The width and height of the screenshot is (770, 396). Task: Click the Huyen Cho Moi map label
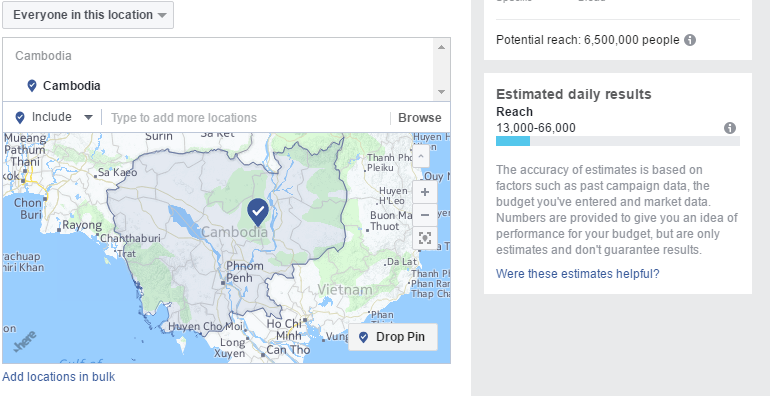pos(205,326)
